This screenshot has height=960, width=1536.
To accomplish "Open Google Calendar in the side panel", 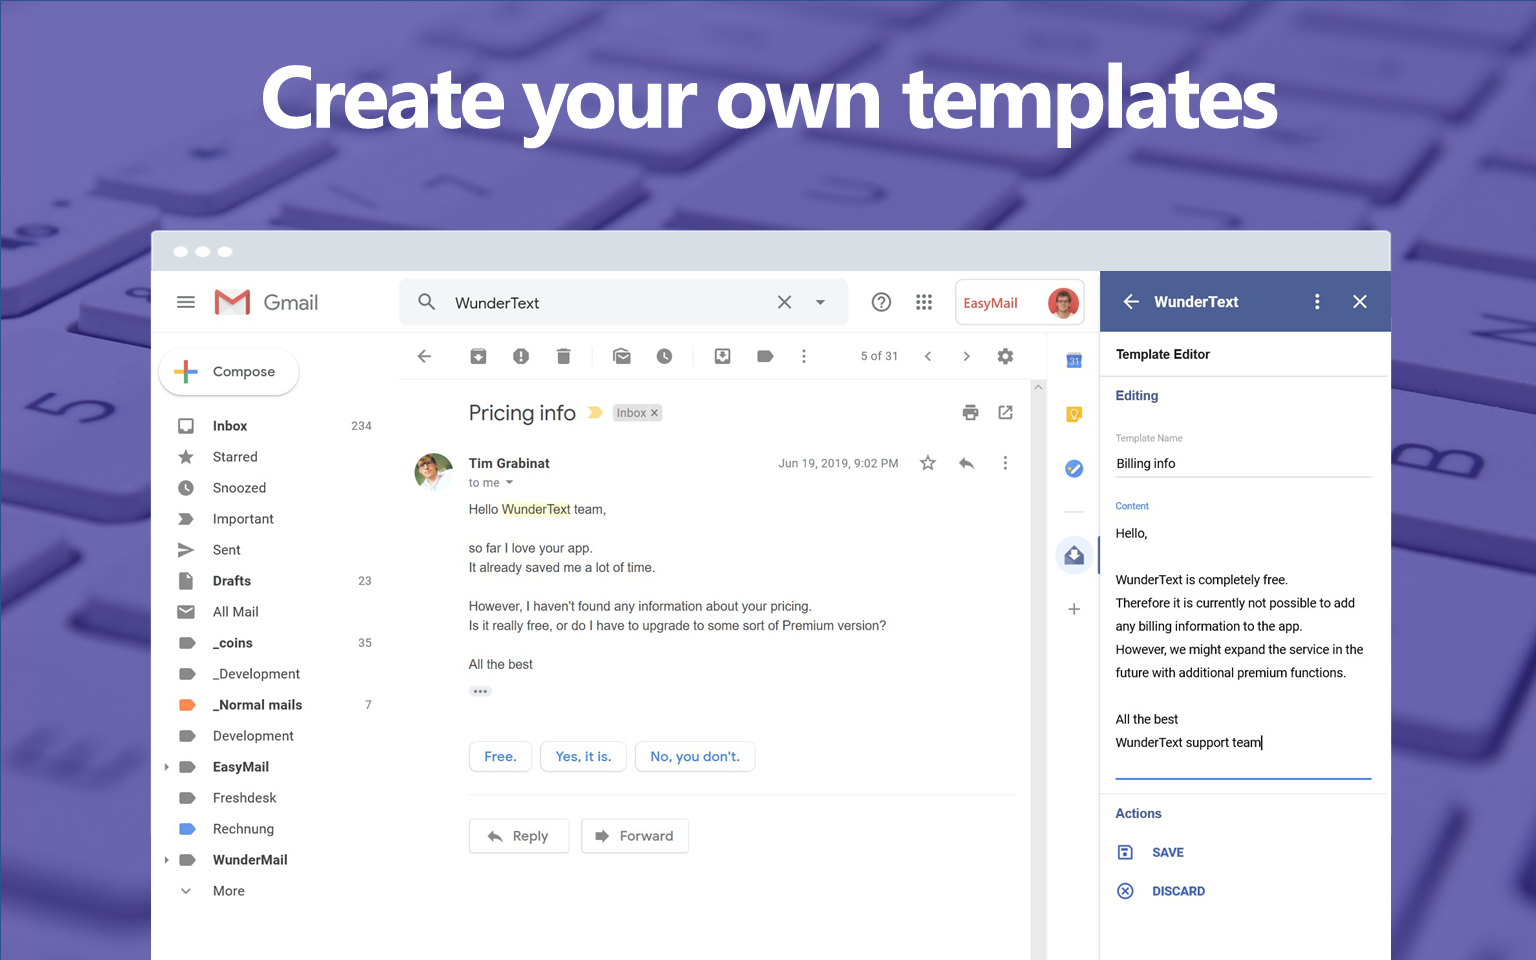I will [x=1074, y=361].
